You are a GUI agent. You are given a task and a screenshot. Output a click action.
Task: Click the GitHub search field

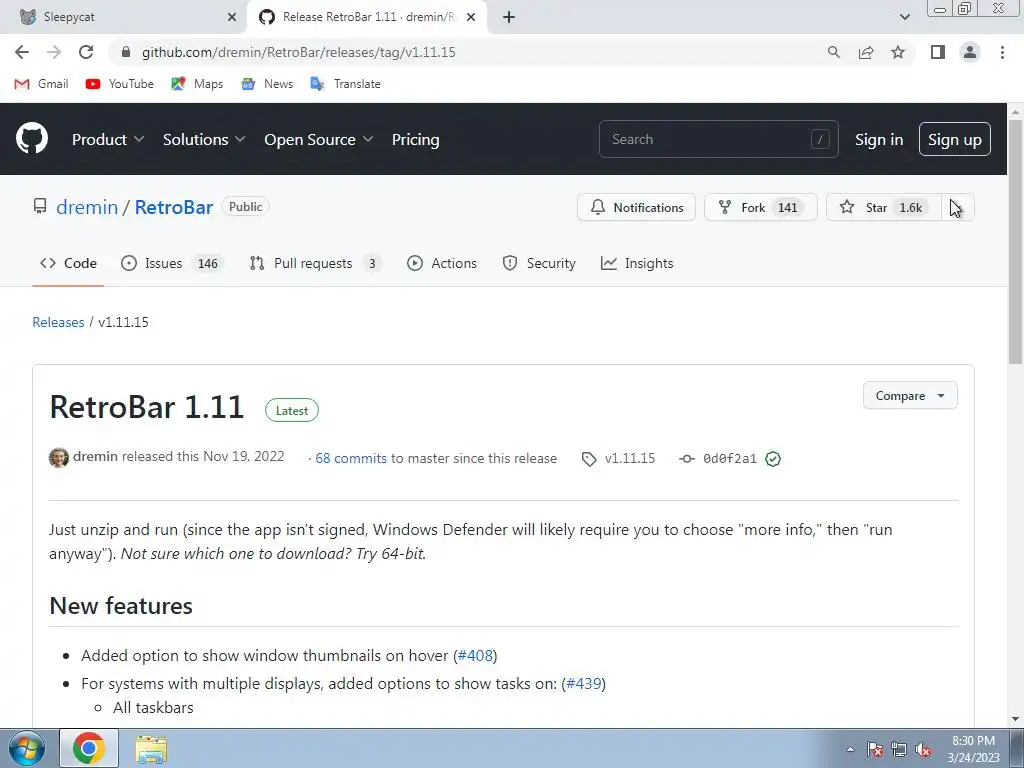[x=718, y=139]
